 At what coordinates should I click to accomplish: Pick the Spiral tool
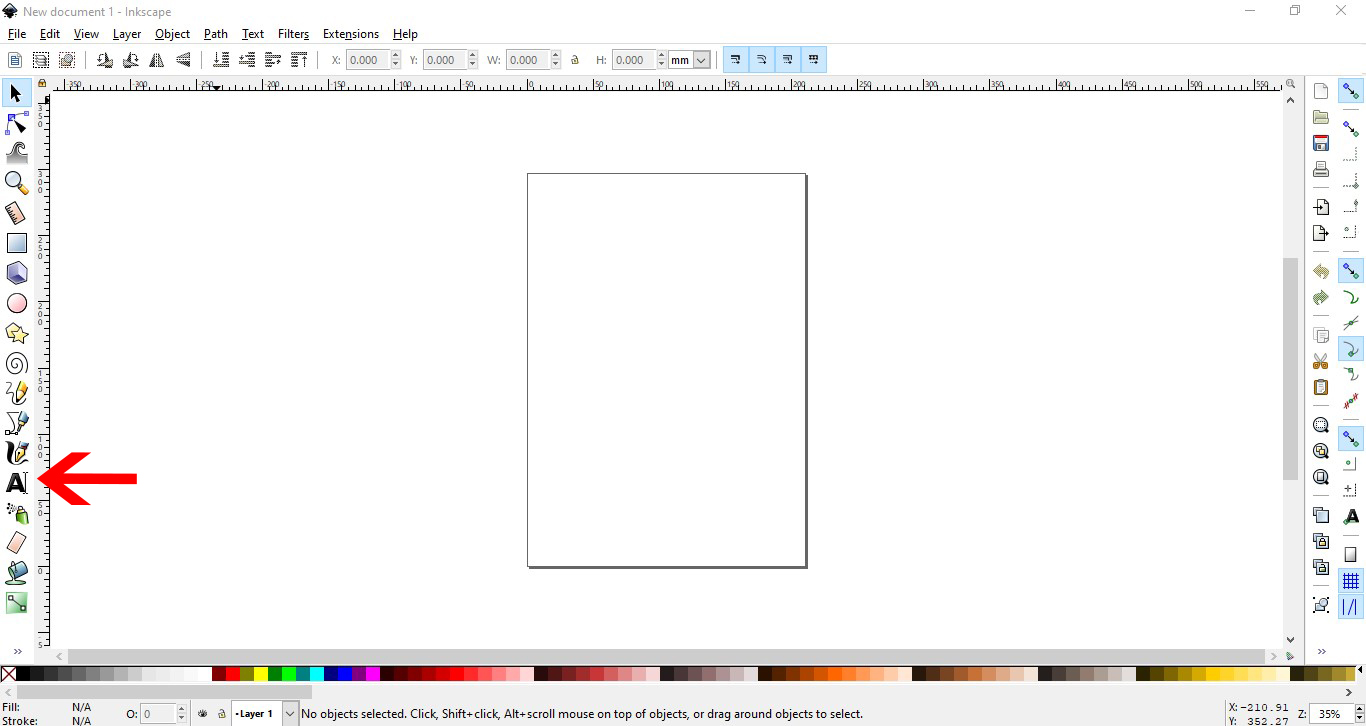pos(16,363)
